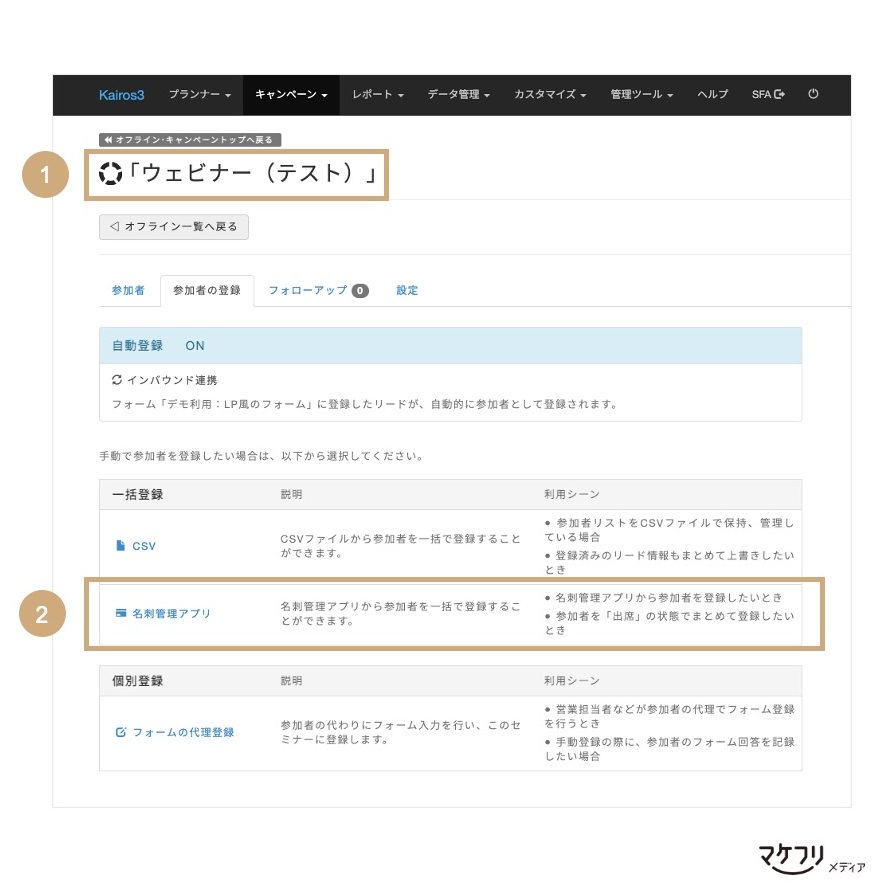
Task: Expand the データ管理 dropdown menu
Action: [x=458, y=94]
